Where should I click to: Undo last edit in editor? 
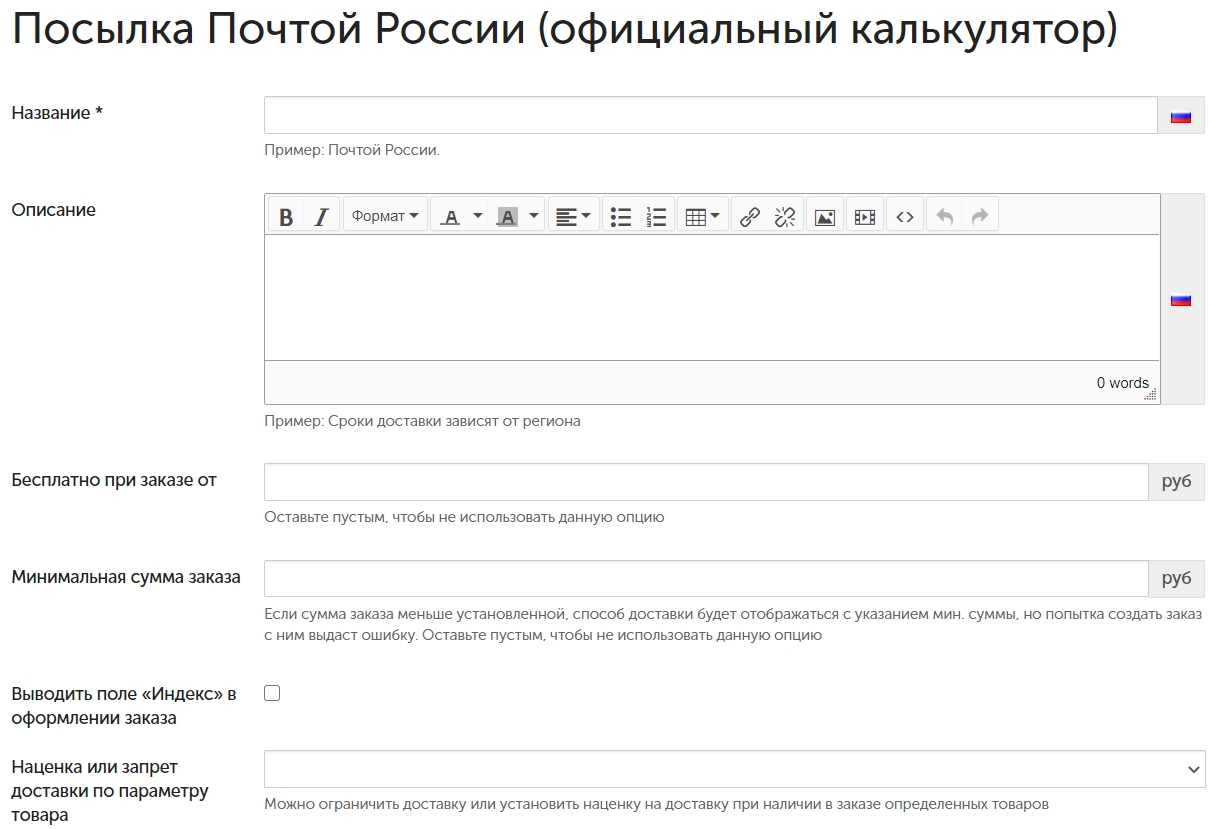[x=945, y=216]
